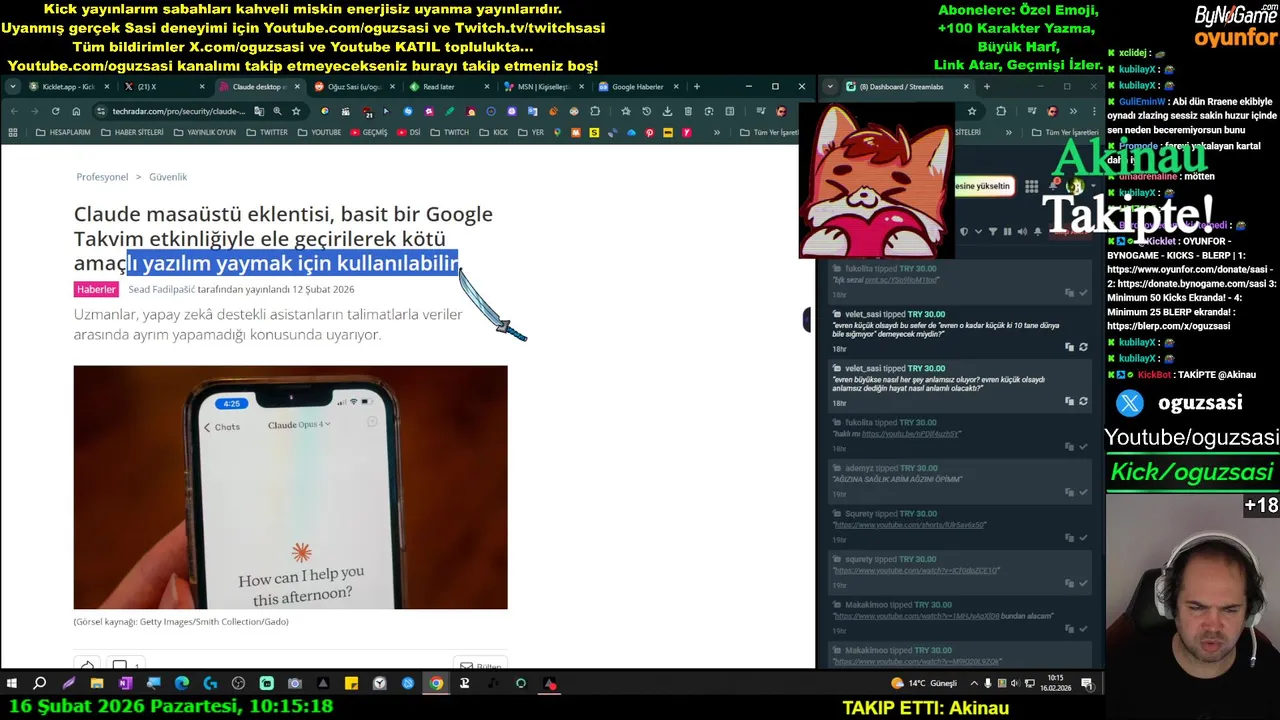The height and width of the screenshot is (720, 1280).
Task: Open Windows Start menu
Action: pyautogui.click(x=11, y=684)
